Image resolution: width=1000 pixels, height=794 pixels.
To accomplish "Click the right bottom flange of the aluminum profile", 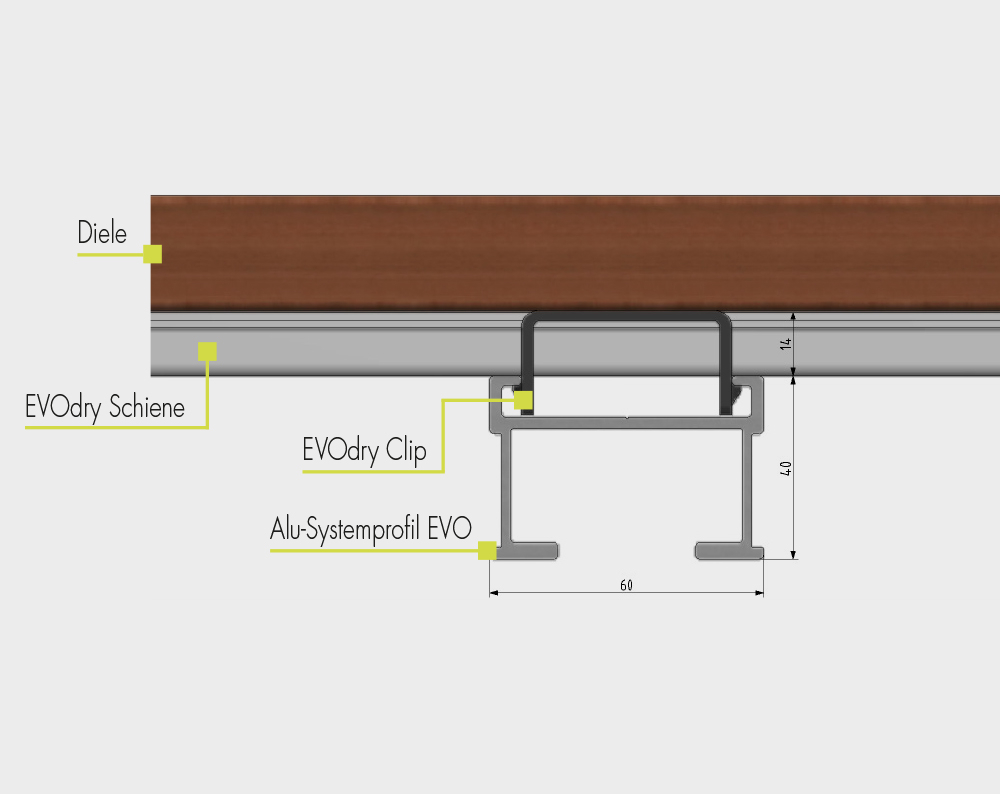I will (x=728, y=551).
